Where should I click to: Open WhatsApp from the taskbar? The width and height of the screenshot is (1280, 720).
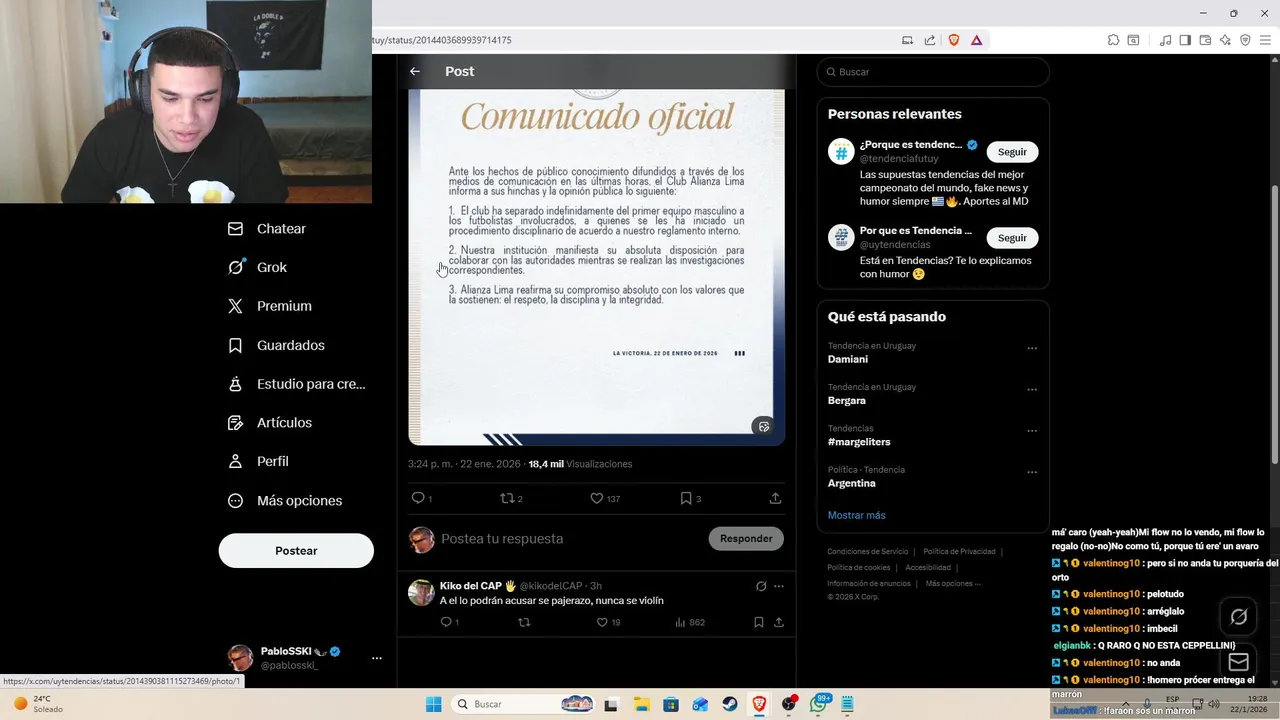click(x=819, y=704)
